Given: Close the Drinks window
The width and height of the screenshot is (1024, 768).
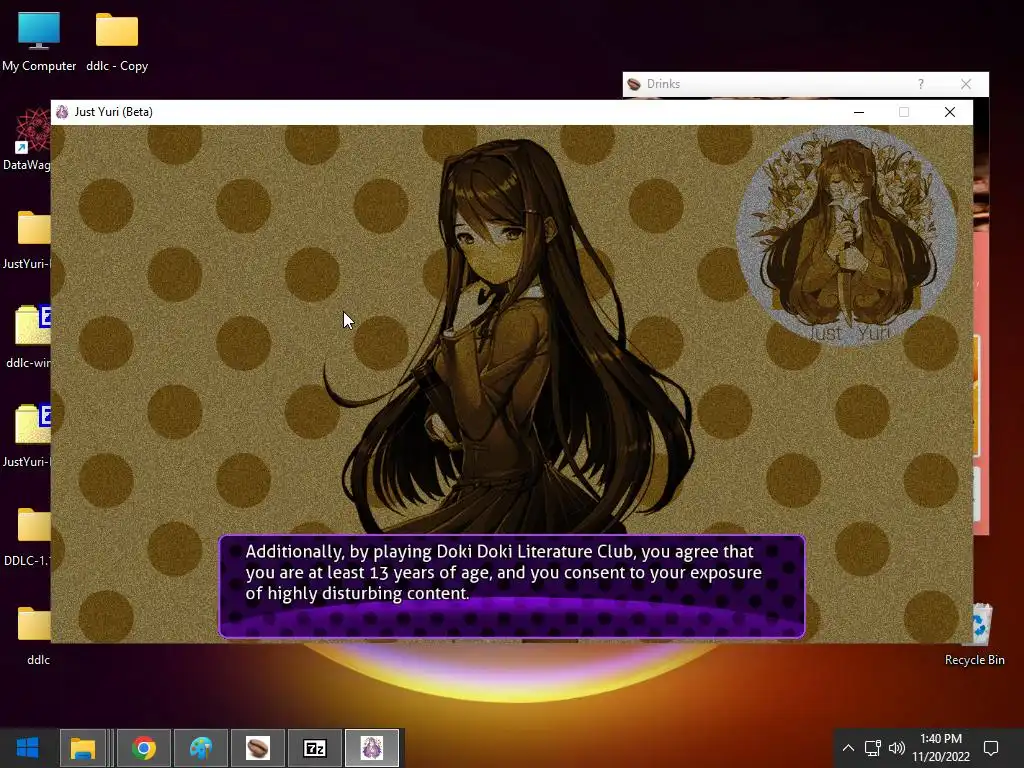Looking at the screenshot, I should pyautogui.click(x=966, y=84).
